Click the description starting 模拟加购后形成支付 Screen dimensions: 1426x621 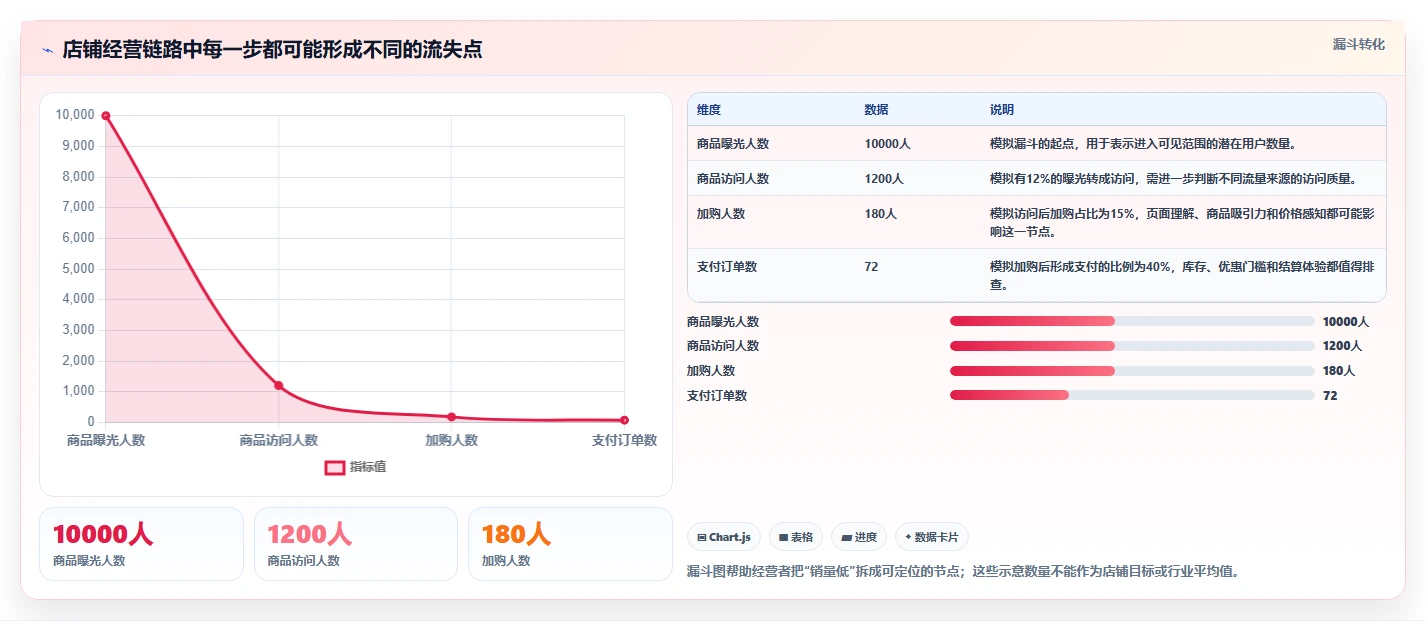click(x=1182, y=276)
